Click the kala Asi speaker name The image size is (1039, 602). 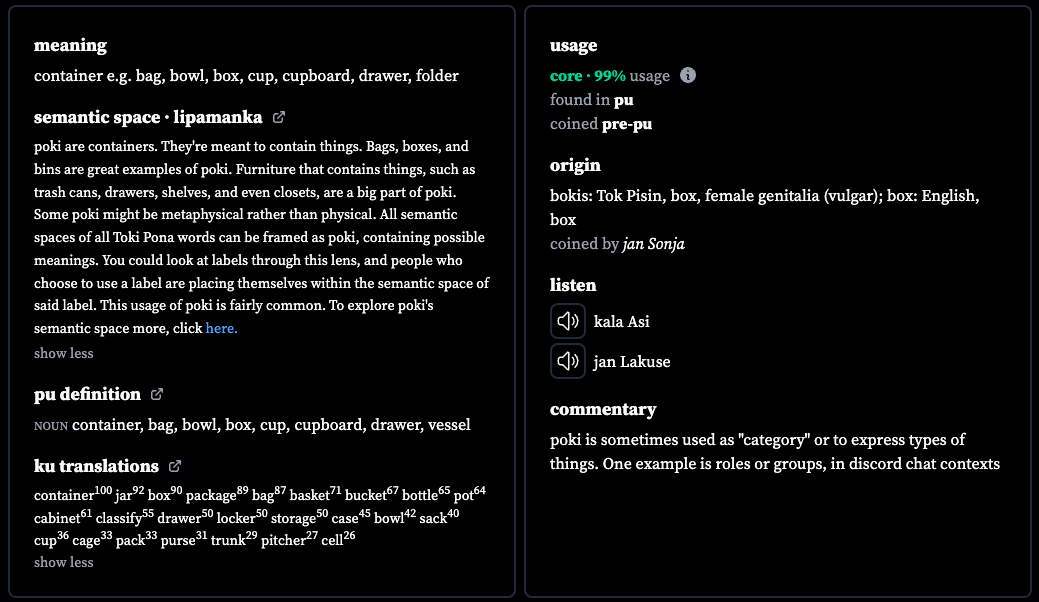pyautogui.click(x=622, y=322)
